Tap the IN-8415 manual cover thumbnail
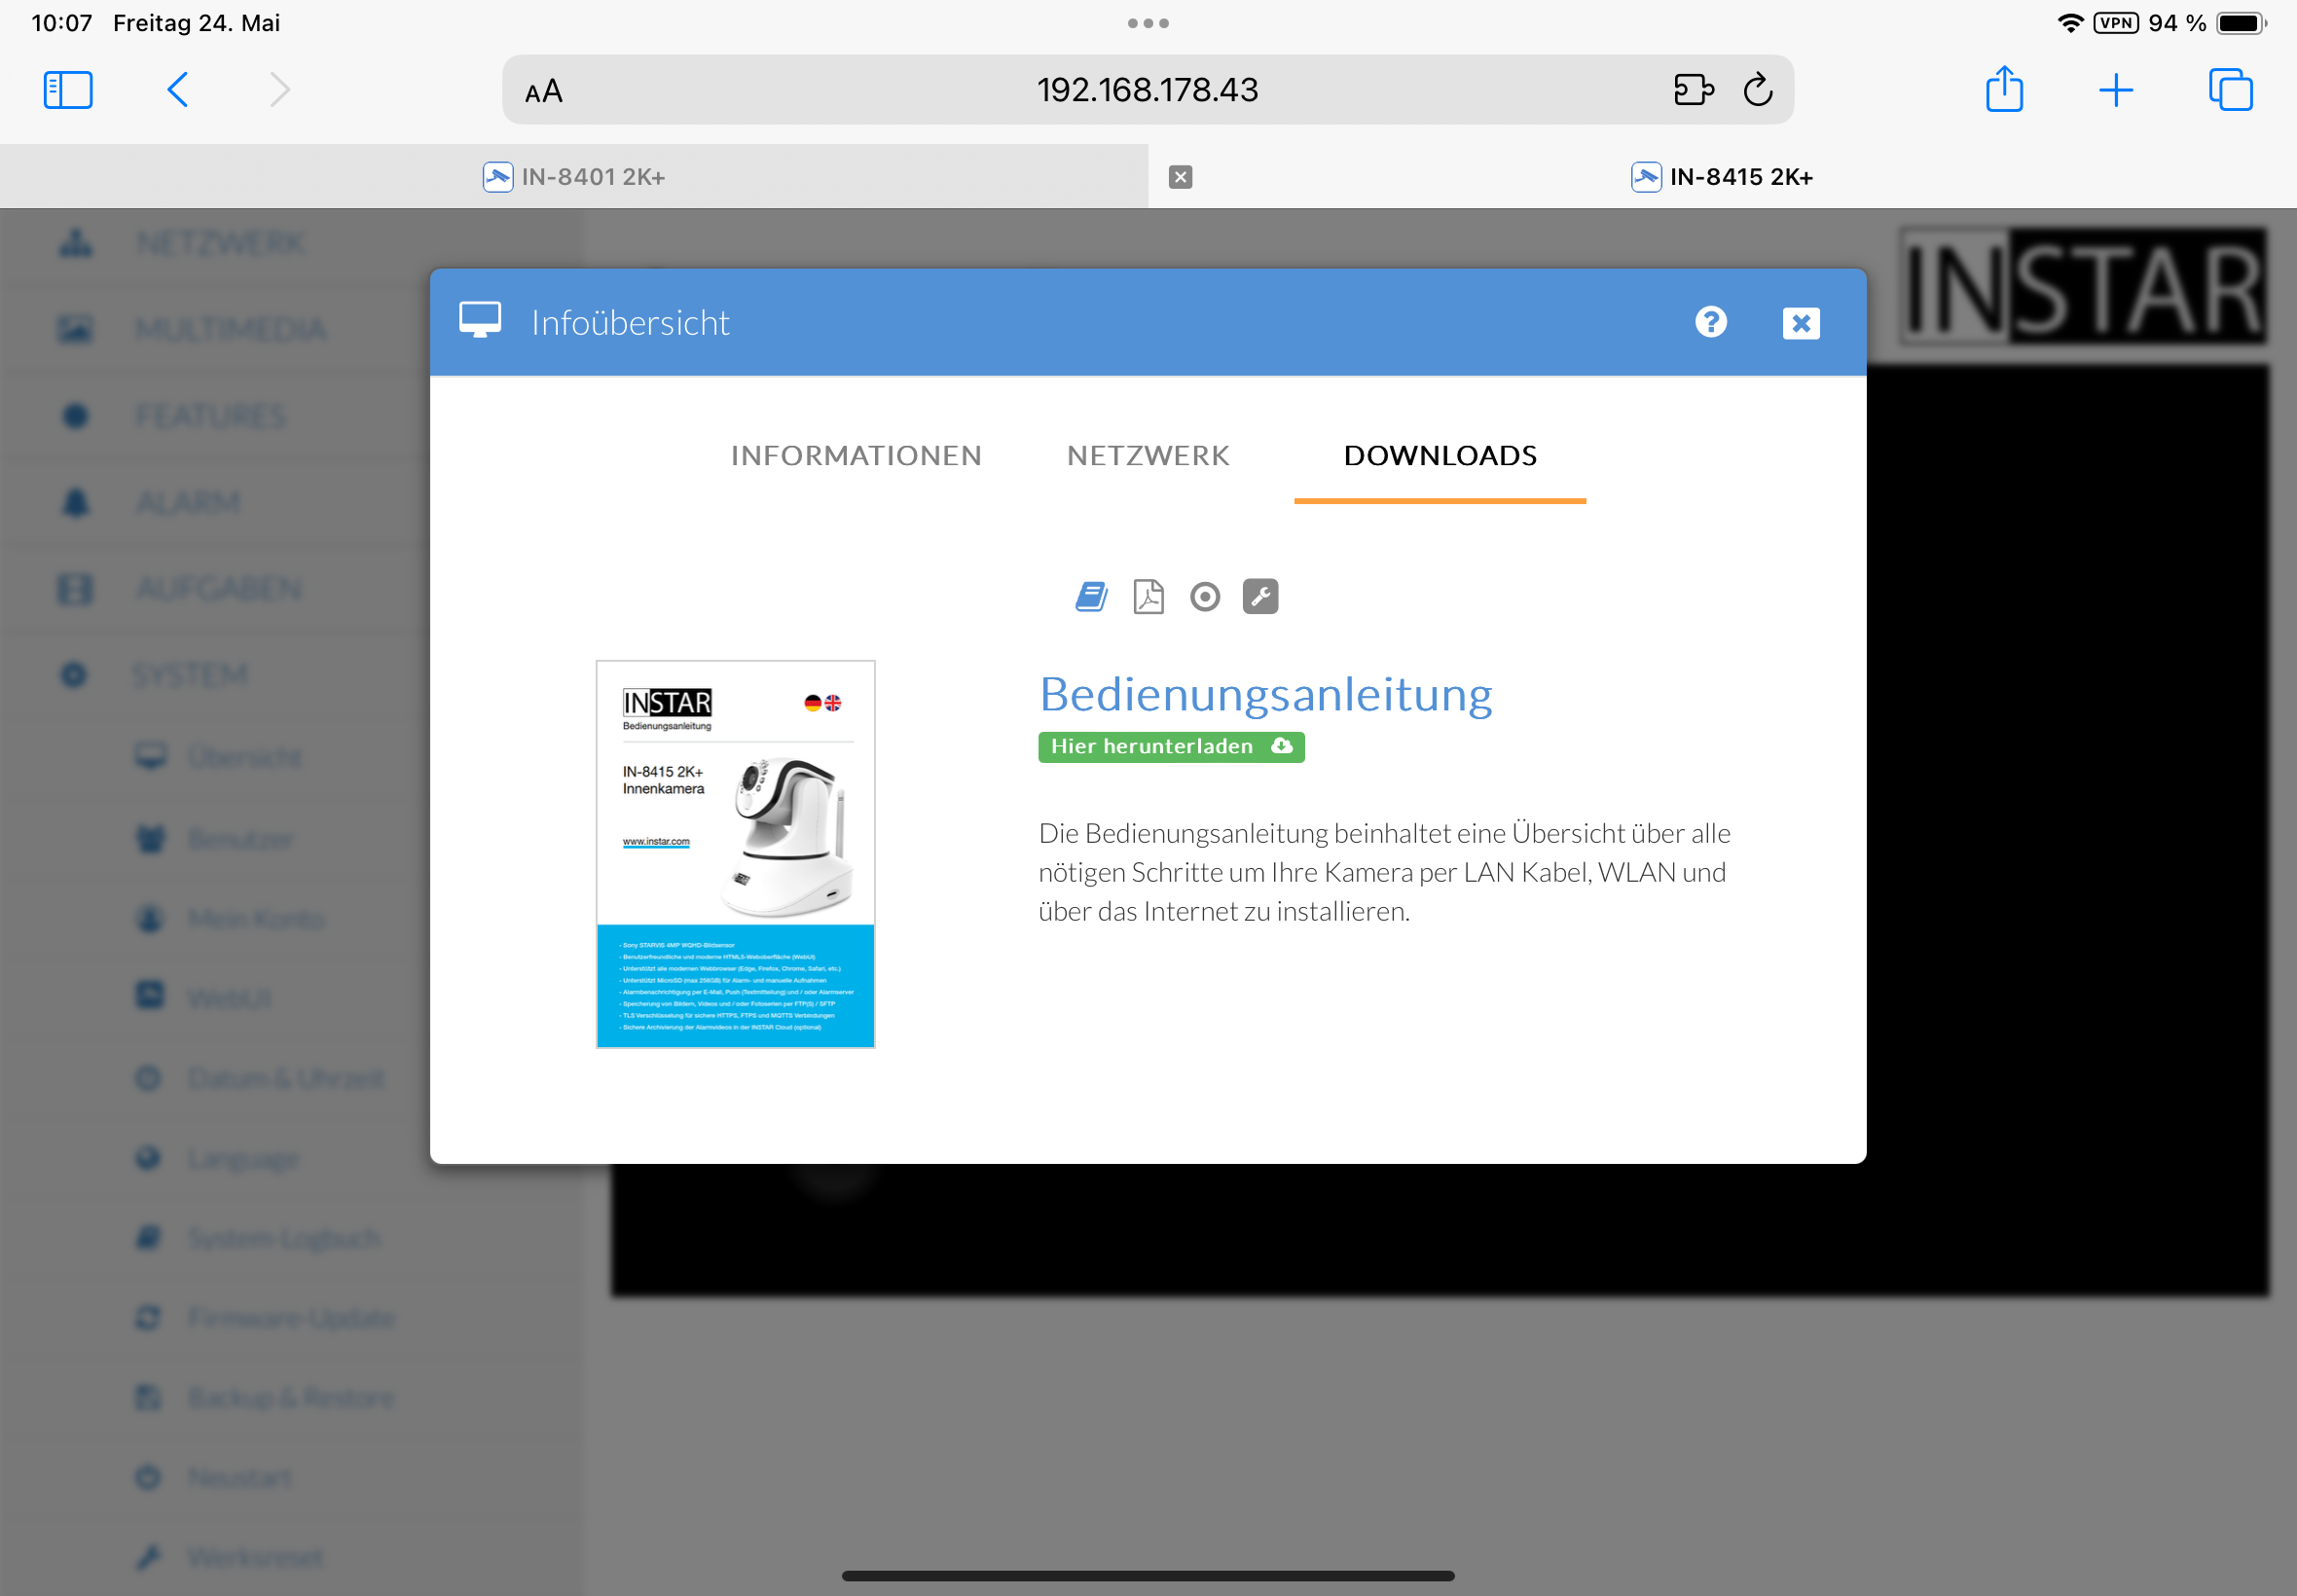This screenshot has width=2297, height=1596. (735, 853)
